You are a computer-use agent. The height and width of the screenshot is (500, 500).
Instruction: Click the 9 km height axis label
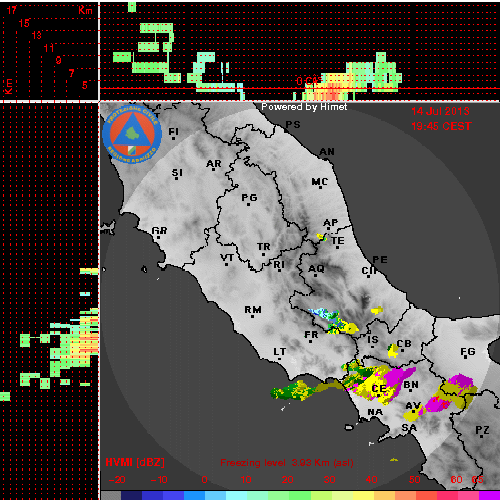(59, 60)
